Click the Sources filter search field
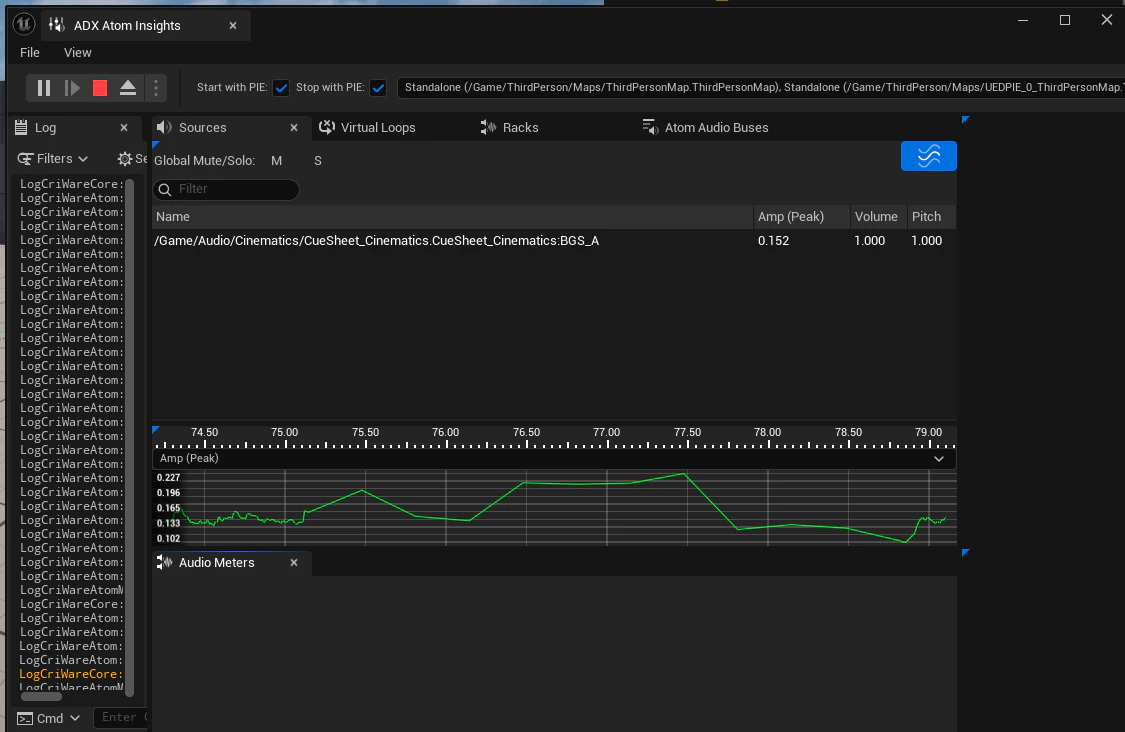Screen dimensions: 1125x732 coord(226,189)
